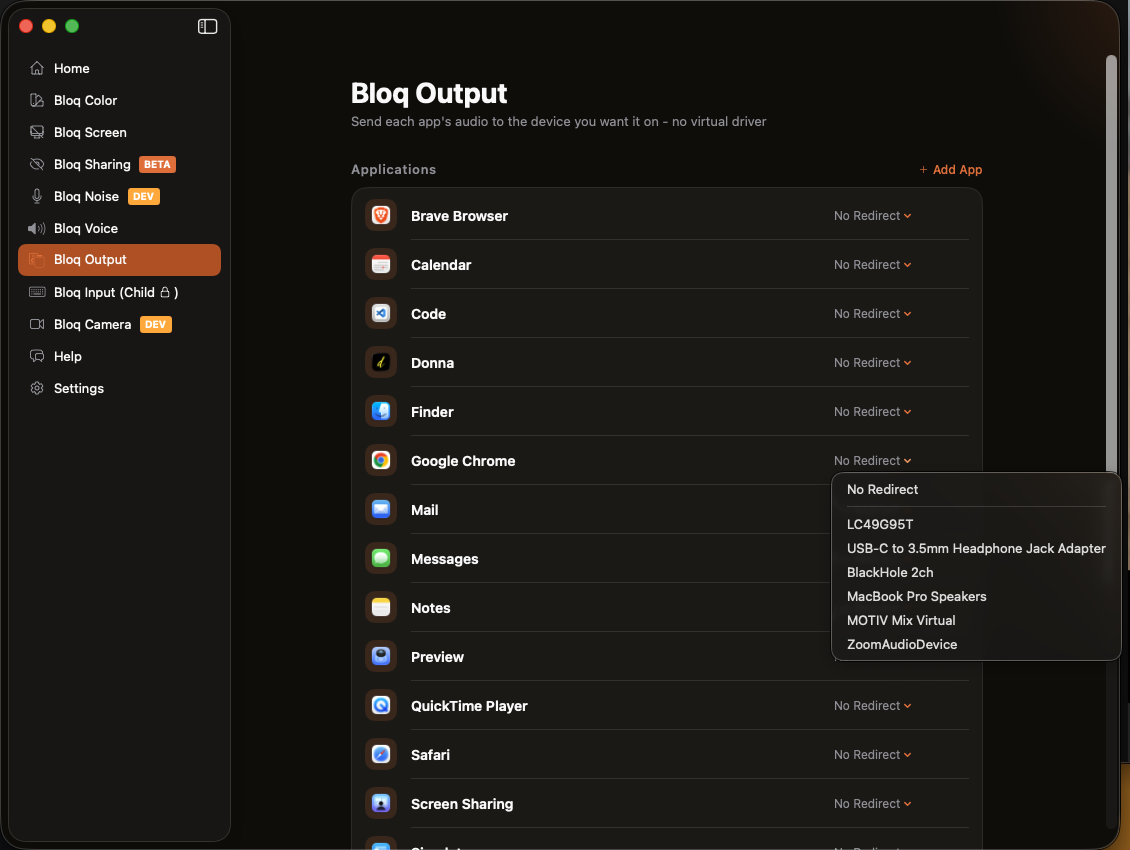
Task: Select the Bloq Output sidebar item
Action: click(x=120, y=260)
